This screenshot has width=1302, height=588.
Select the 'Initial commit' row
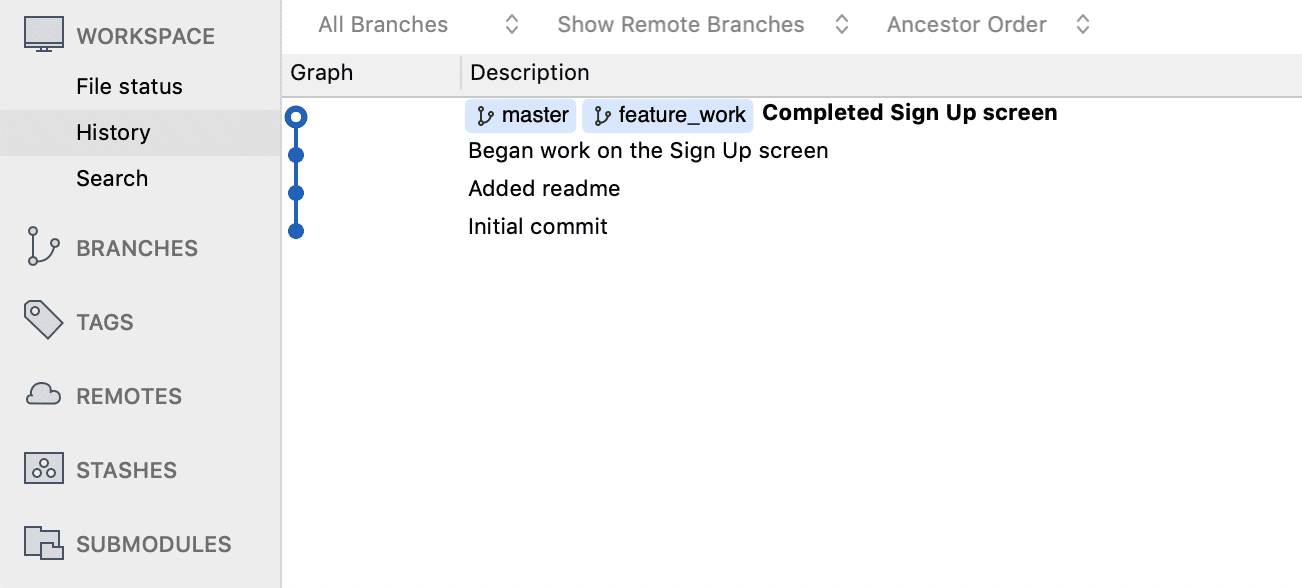pos(791,227)
